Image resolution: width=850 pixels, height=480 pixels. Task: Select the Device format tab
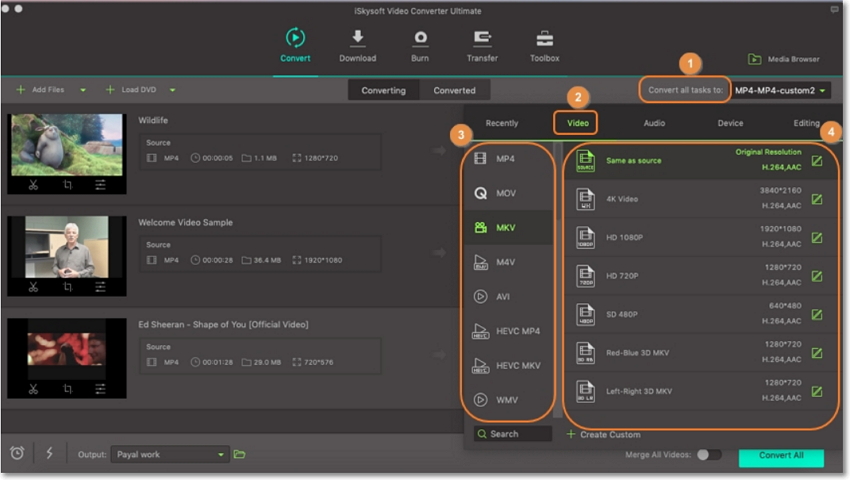(730, 123)
